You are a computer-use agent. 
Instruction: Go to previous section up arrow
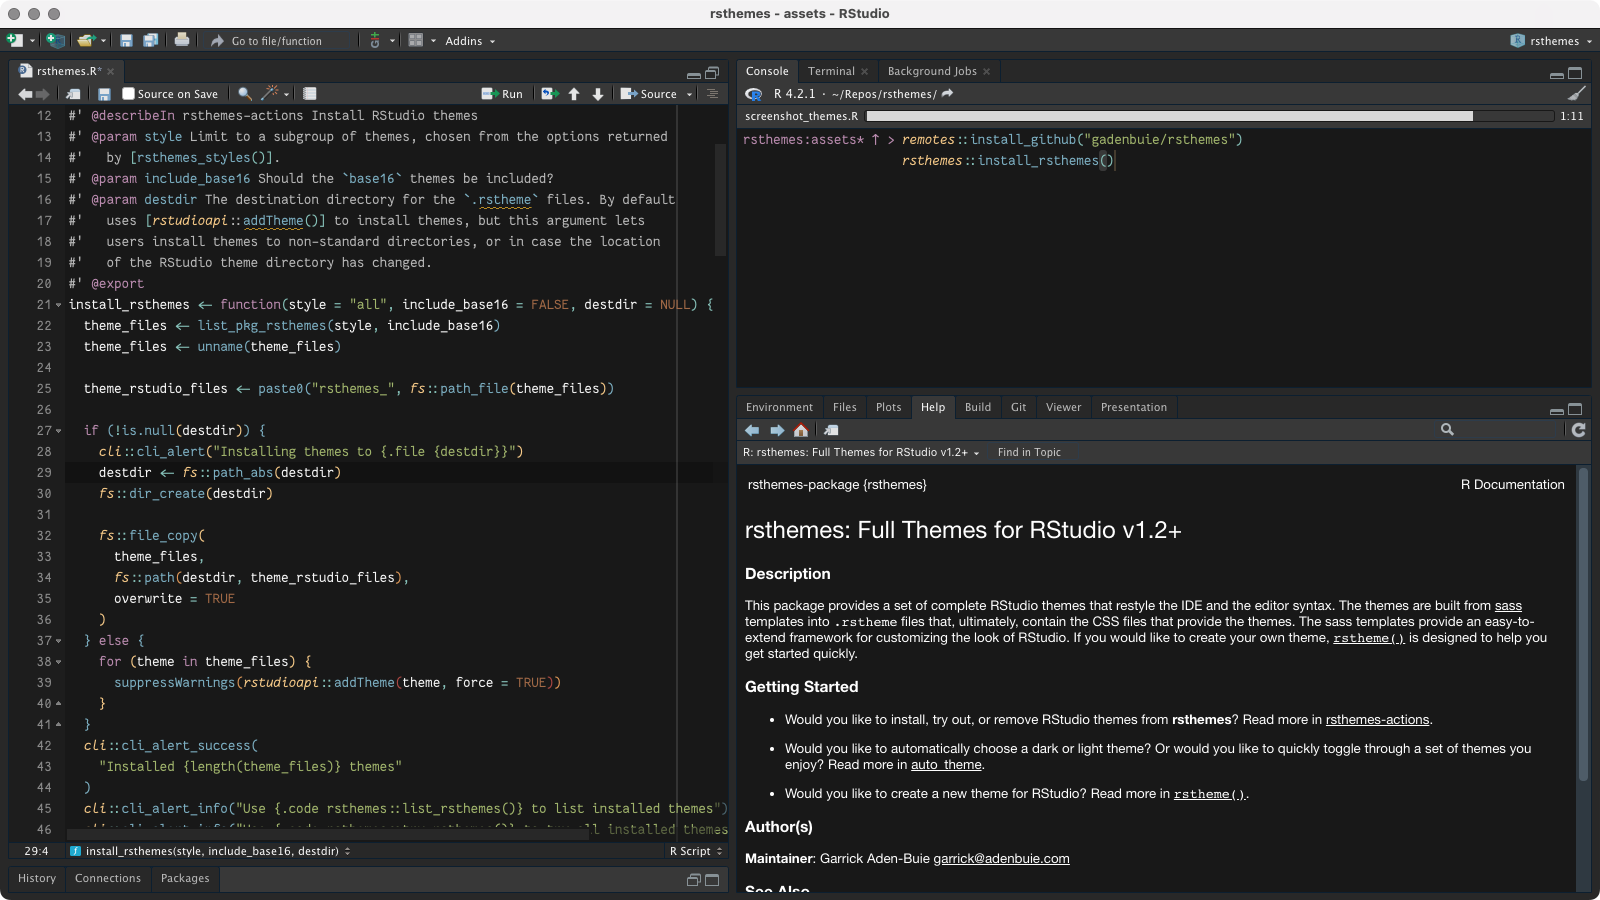pyautogui.click(x=574, y=94)
